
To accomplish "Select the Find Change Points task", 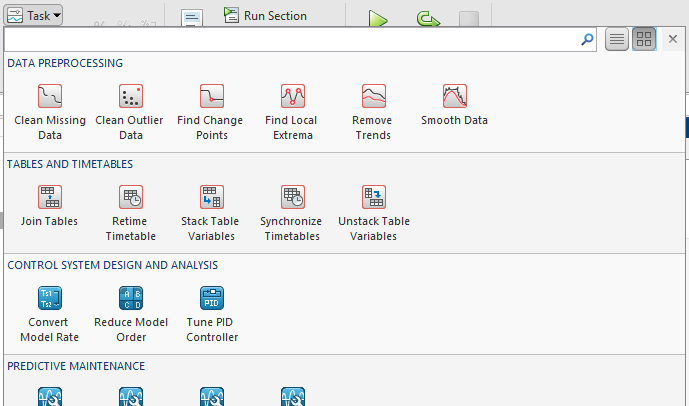I will [x=211, y=112].
